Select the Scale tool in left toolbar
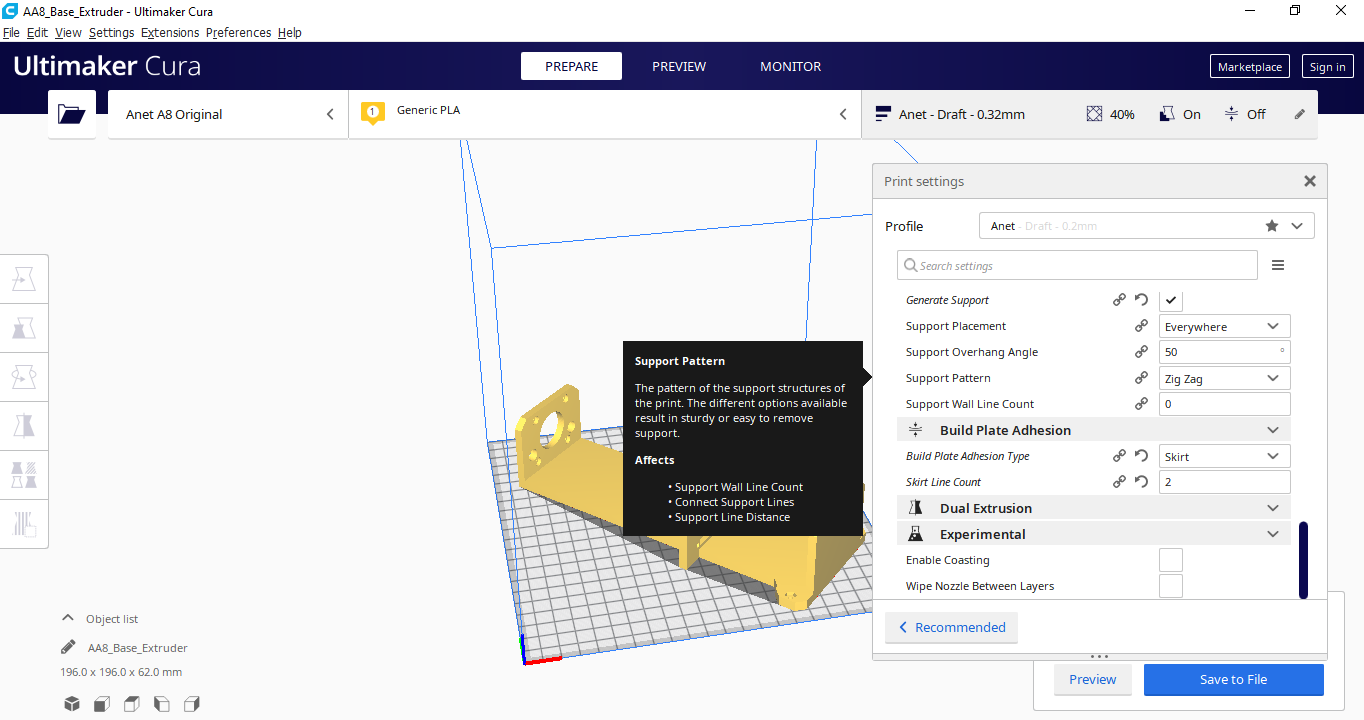 24,328
